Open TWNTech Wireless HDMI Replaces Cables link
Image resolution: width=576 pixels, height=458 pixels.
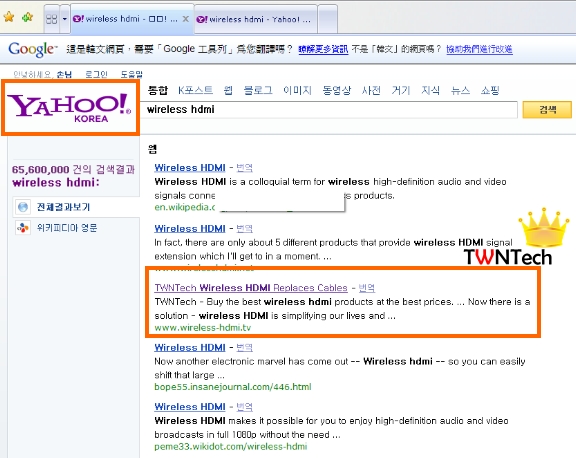(x=251, y=288)
